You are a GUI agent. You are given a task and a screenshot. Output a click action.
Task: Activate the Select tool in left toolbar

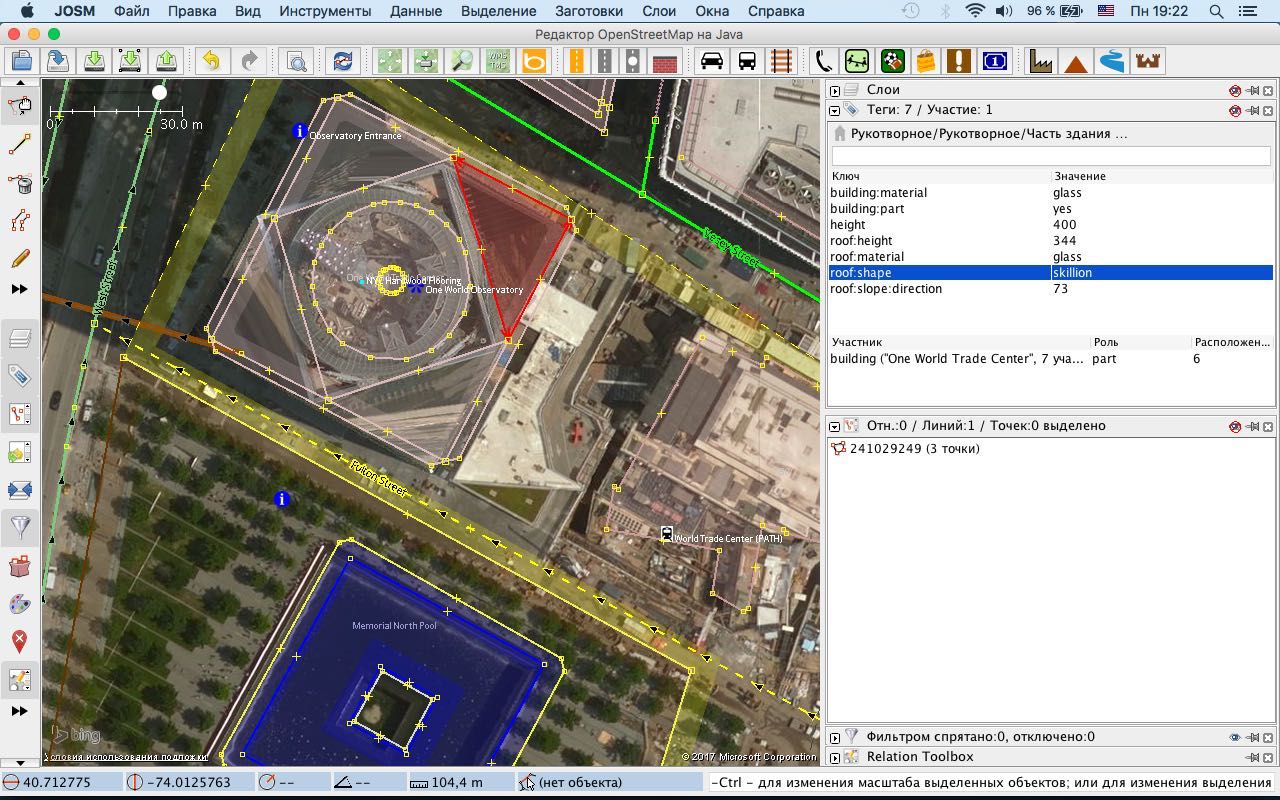(20, 106)
